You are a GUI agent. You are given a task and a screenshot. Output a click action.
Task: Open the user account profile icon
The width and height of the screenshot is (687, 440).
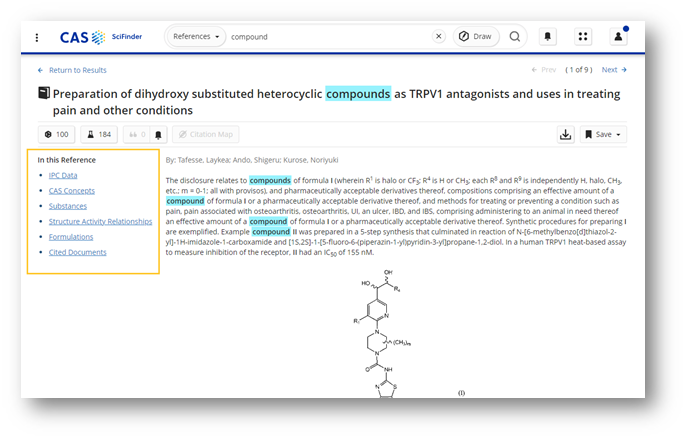[618, 36]
